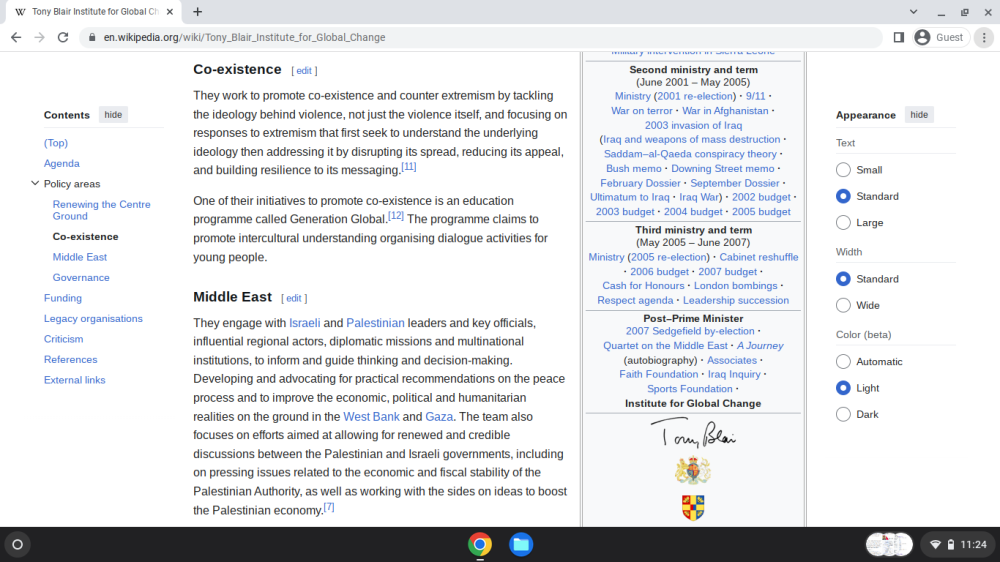Reload the Wikipedia page

62,37
